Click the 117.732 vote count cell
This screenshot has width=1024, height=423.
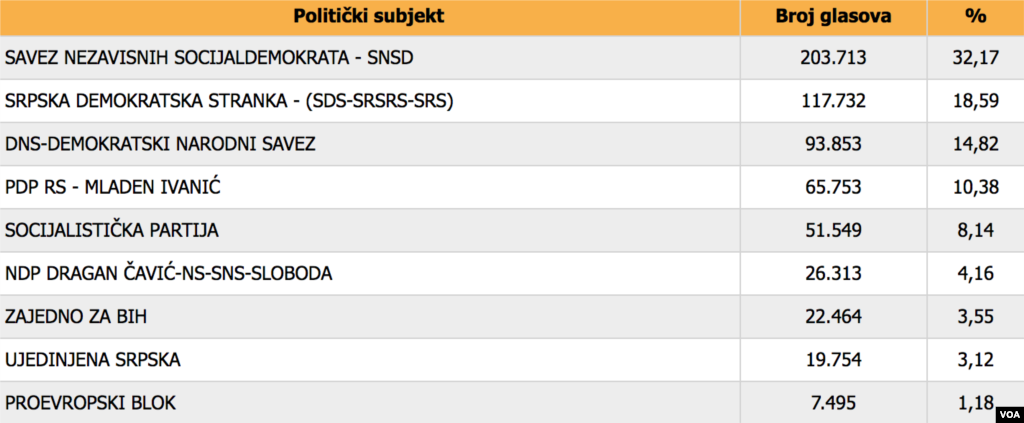pyautogui.click(x=833, y=101)
